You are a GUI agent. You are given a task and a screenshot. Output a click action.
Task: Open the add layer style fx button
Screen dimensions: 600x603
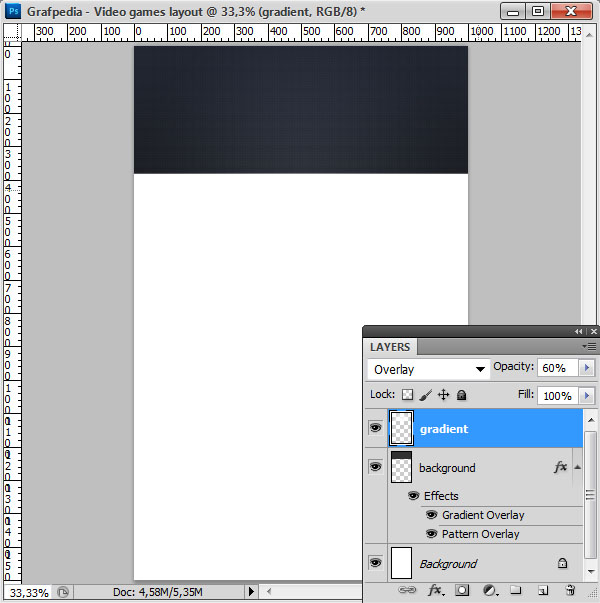[436, 590]
